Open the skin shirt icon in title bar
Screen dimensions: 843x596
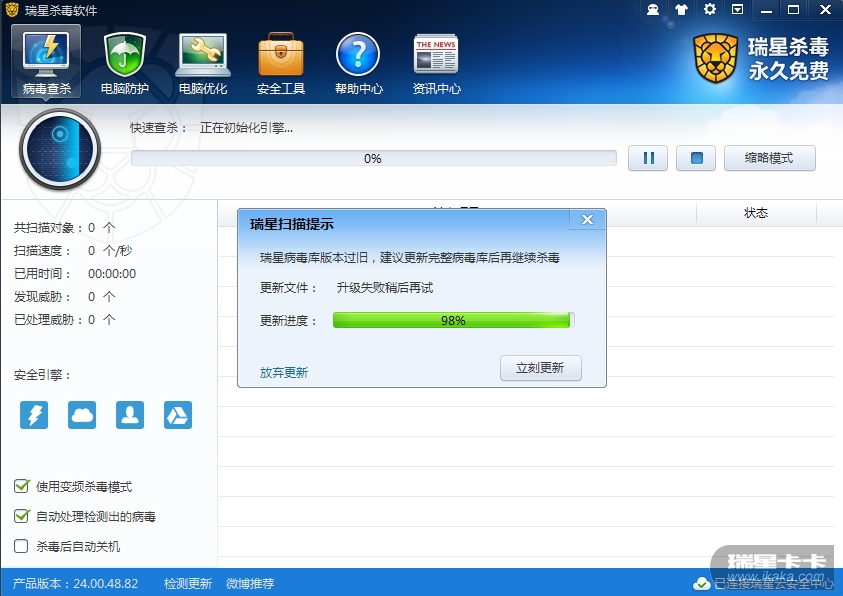[x=681, y=9]
